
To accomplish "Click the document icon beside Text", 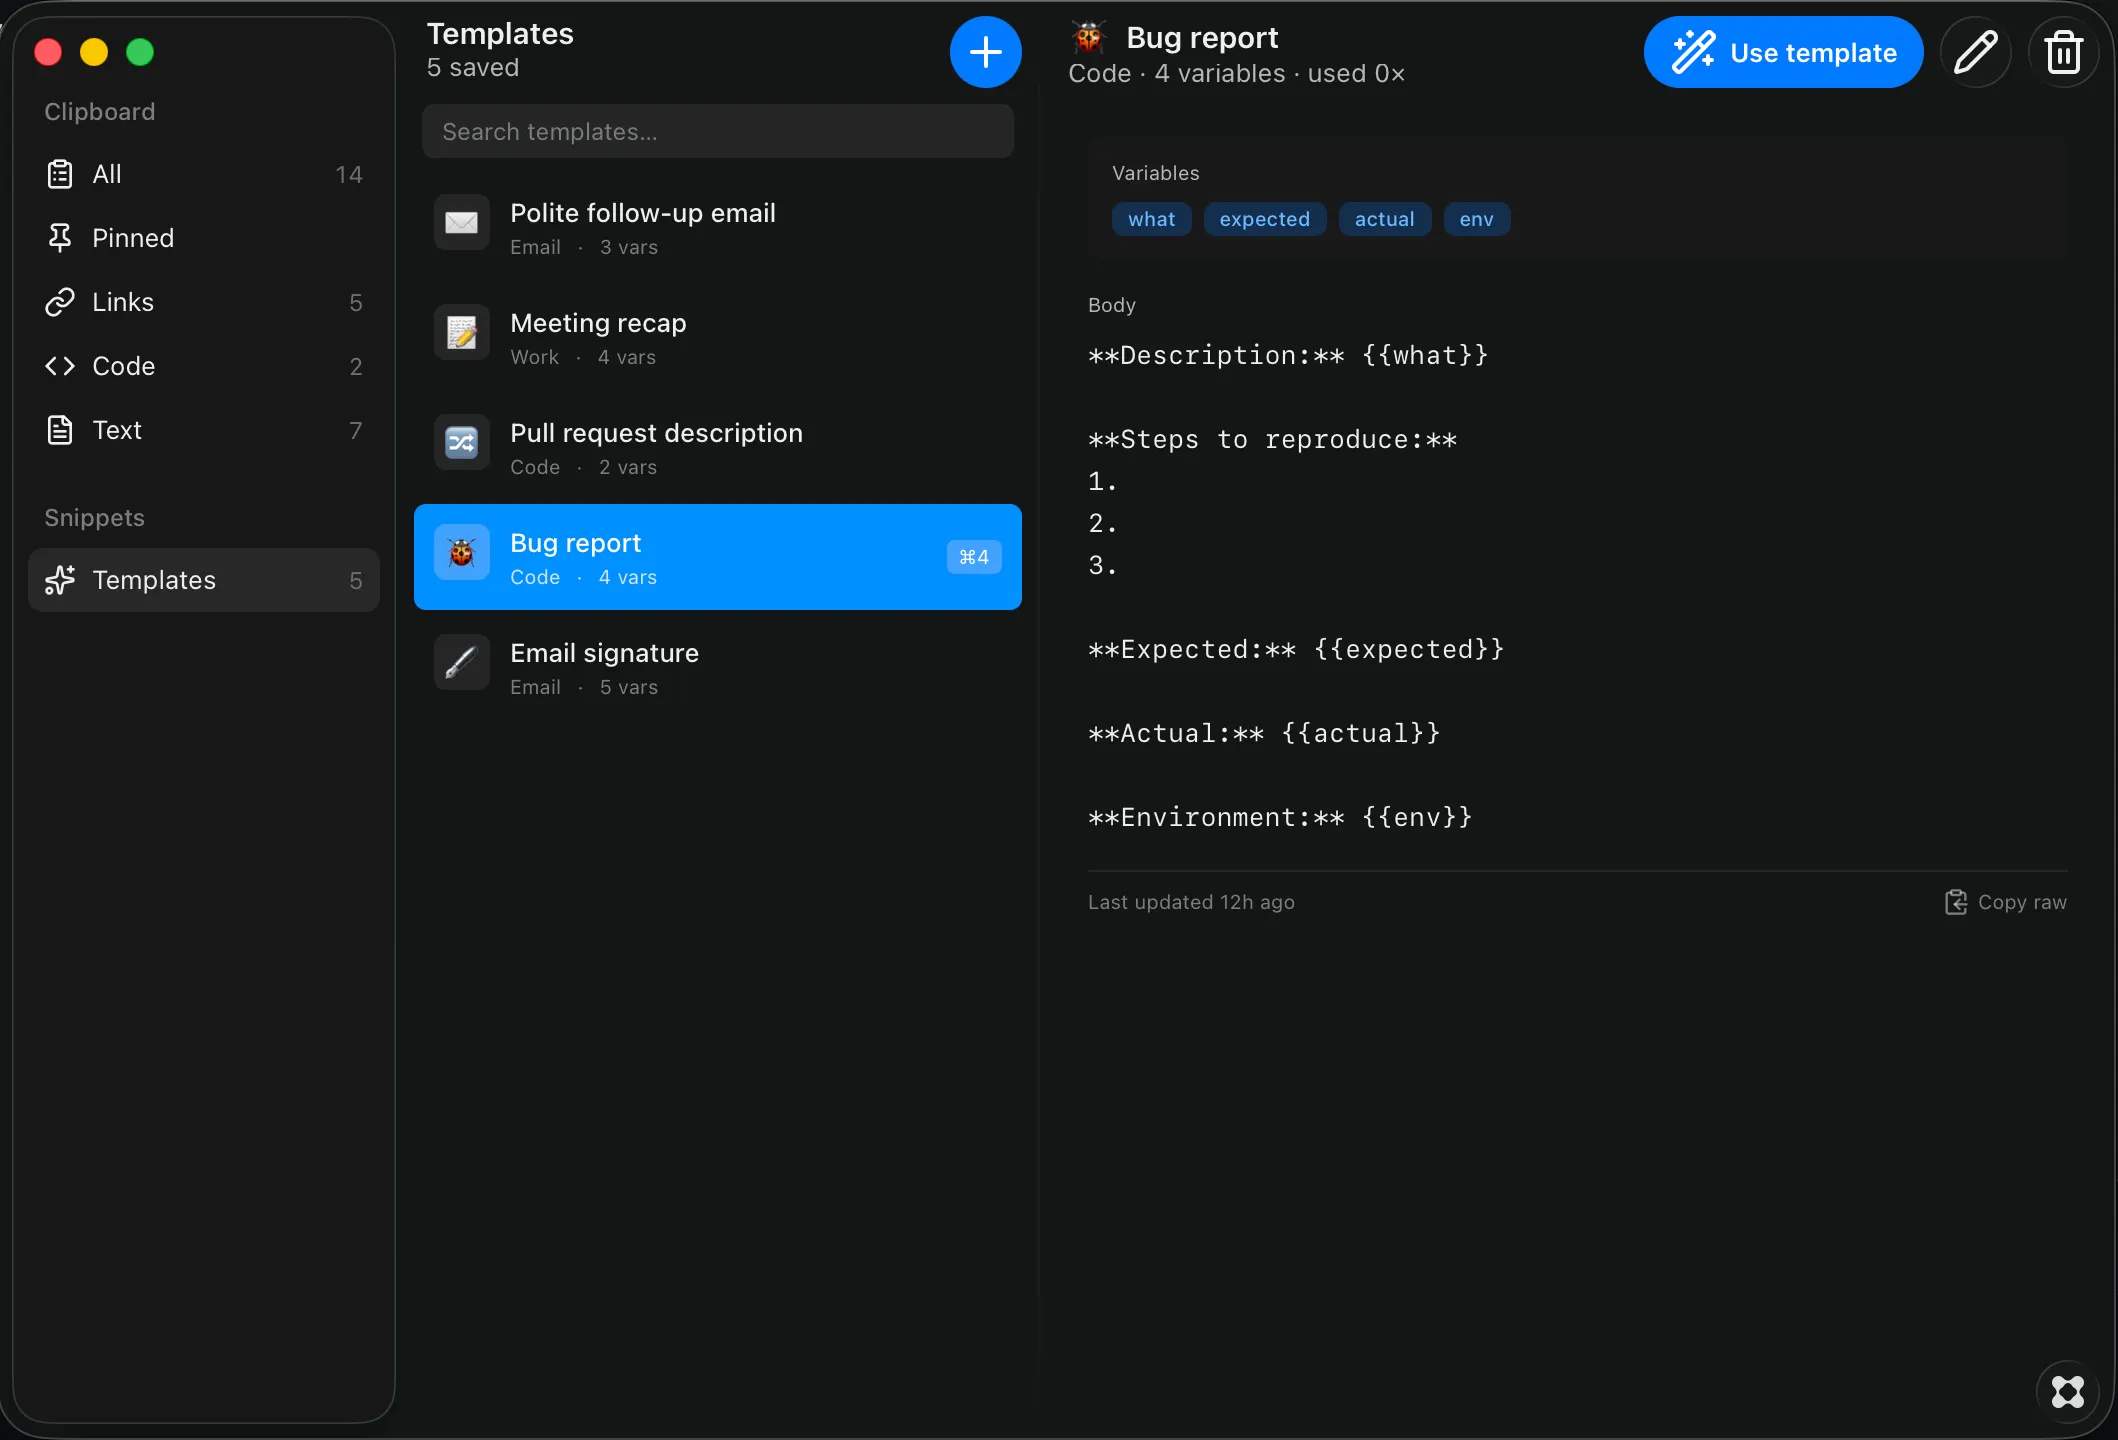I will 60,430.
